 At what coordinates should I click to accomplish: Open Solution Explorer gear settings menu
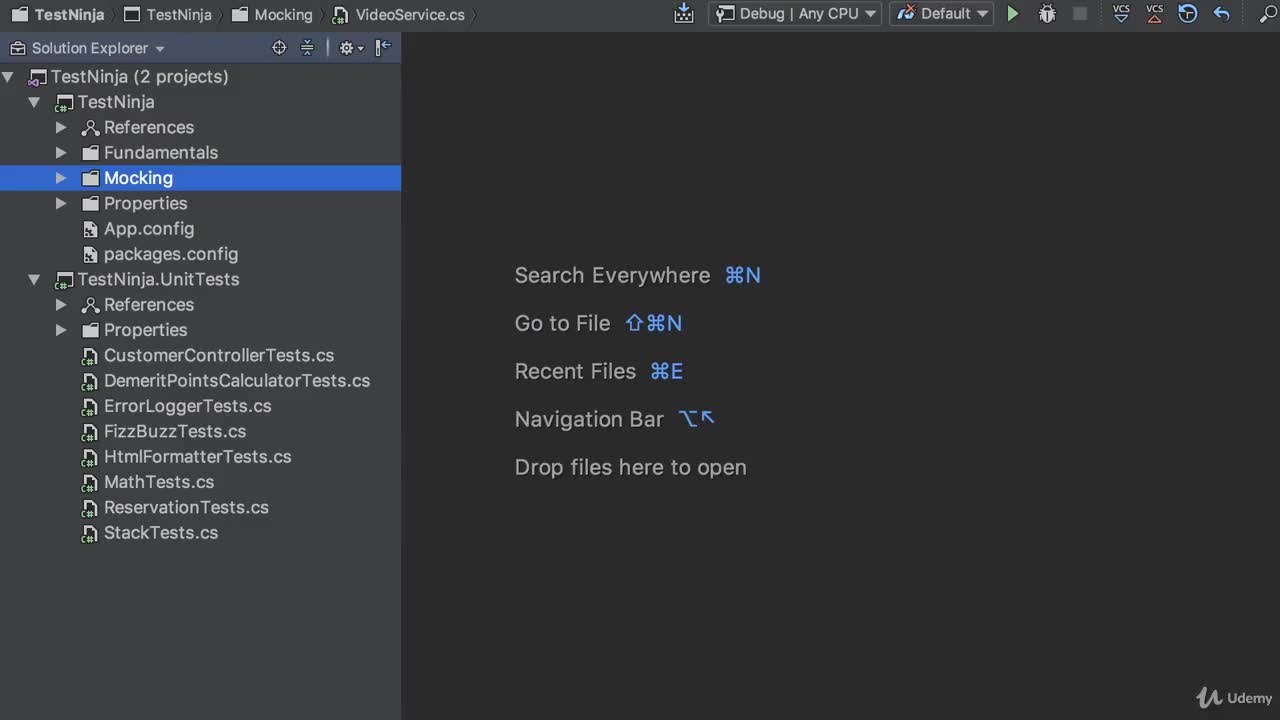[x=350, y=47]
